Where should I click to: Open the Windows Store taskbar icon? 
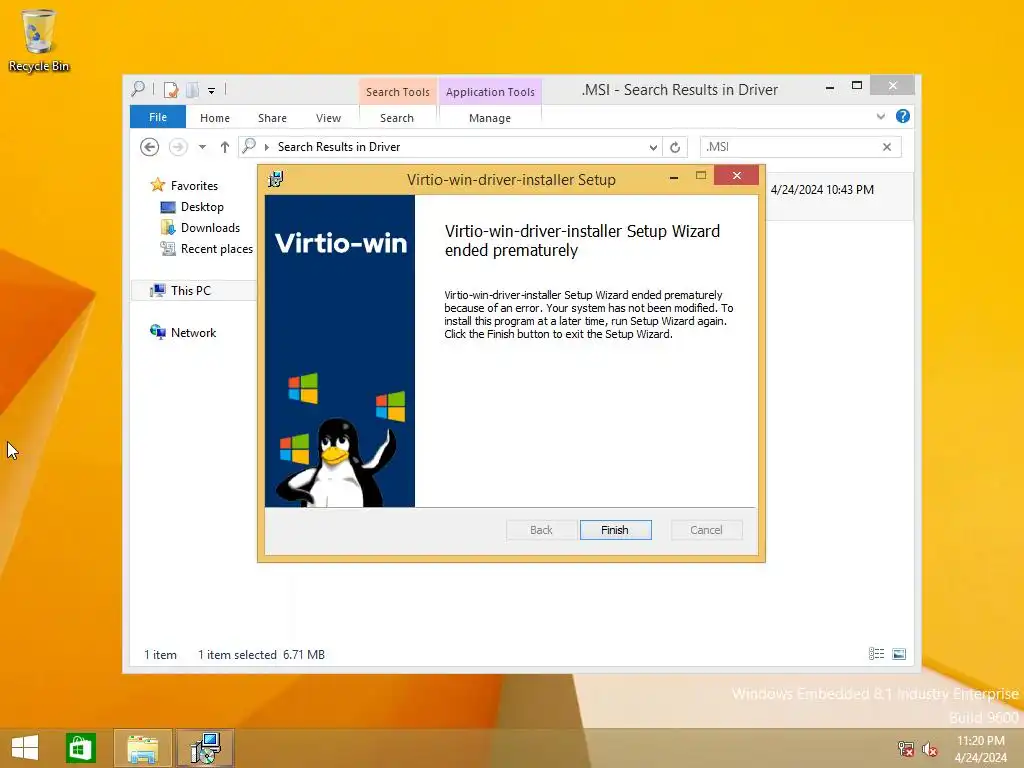click(81, 748)
